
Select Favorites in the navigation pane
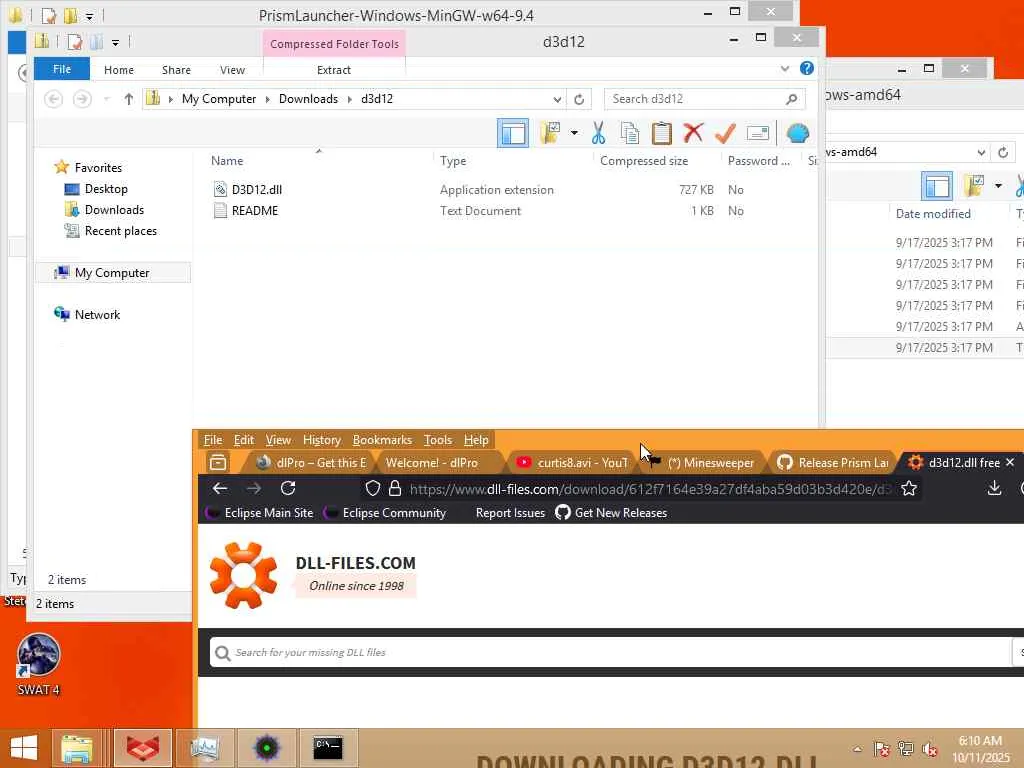[x=98, y=168]
